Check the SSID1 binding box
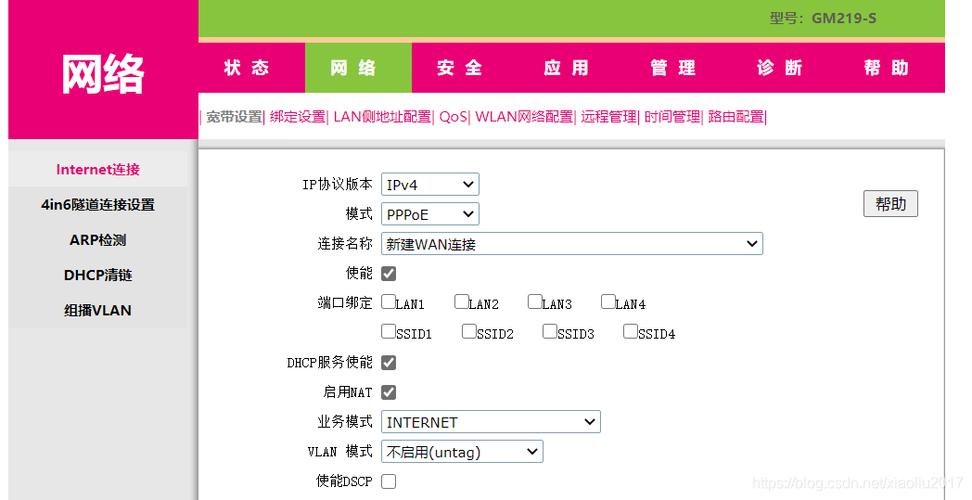The image size is (972, 500). (389, 331)
